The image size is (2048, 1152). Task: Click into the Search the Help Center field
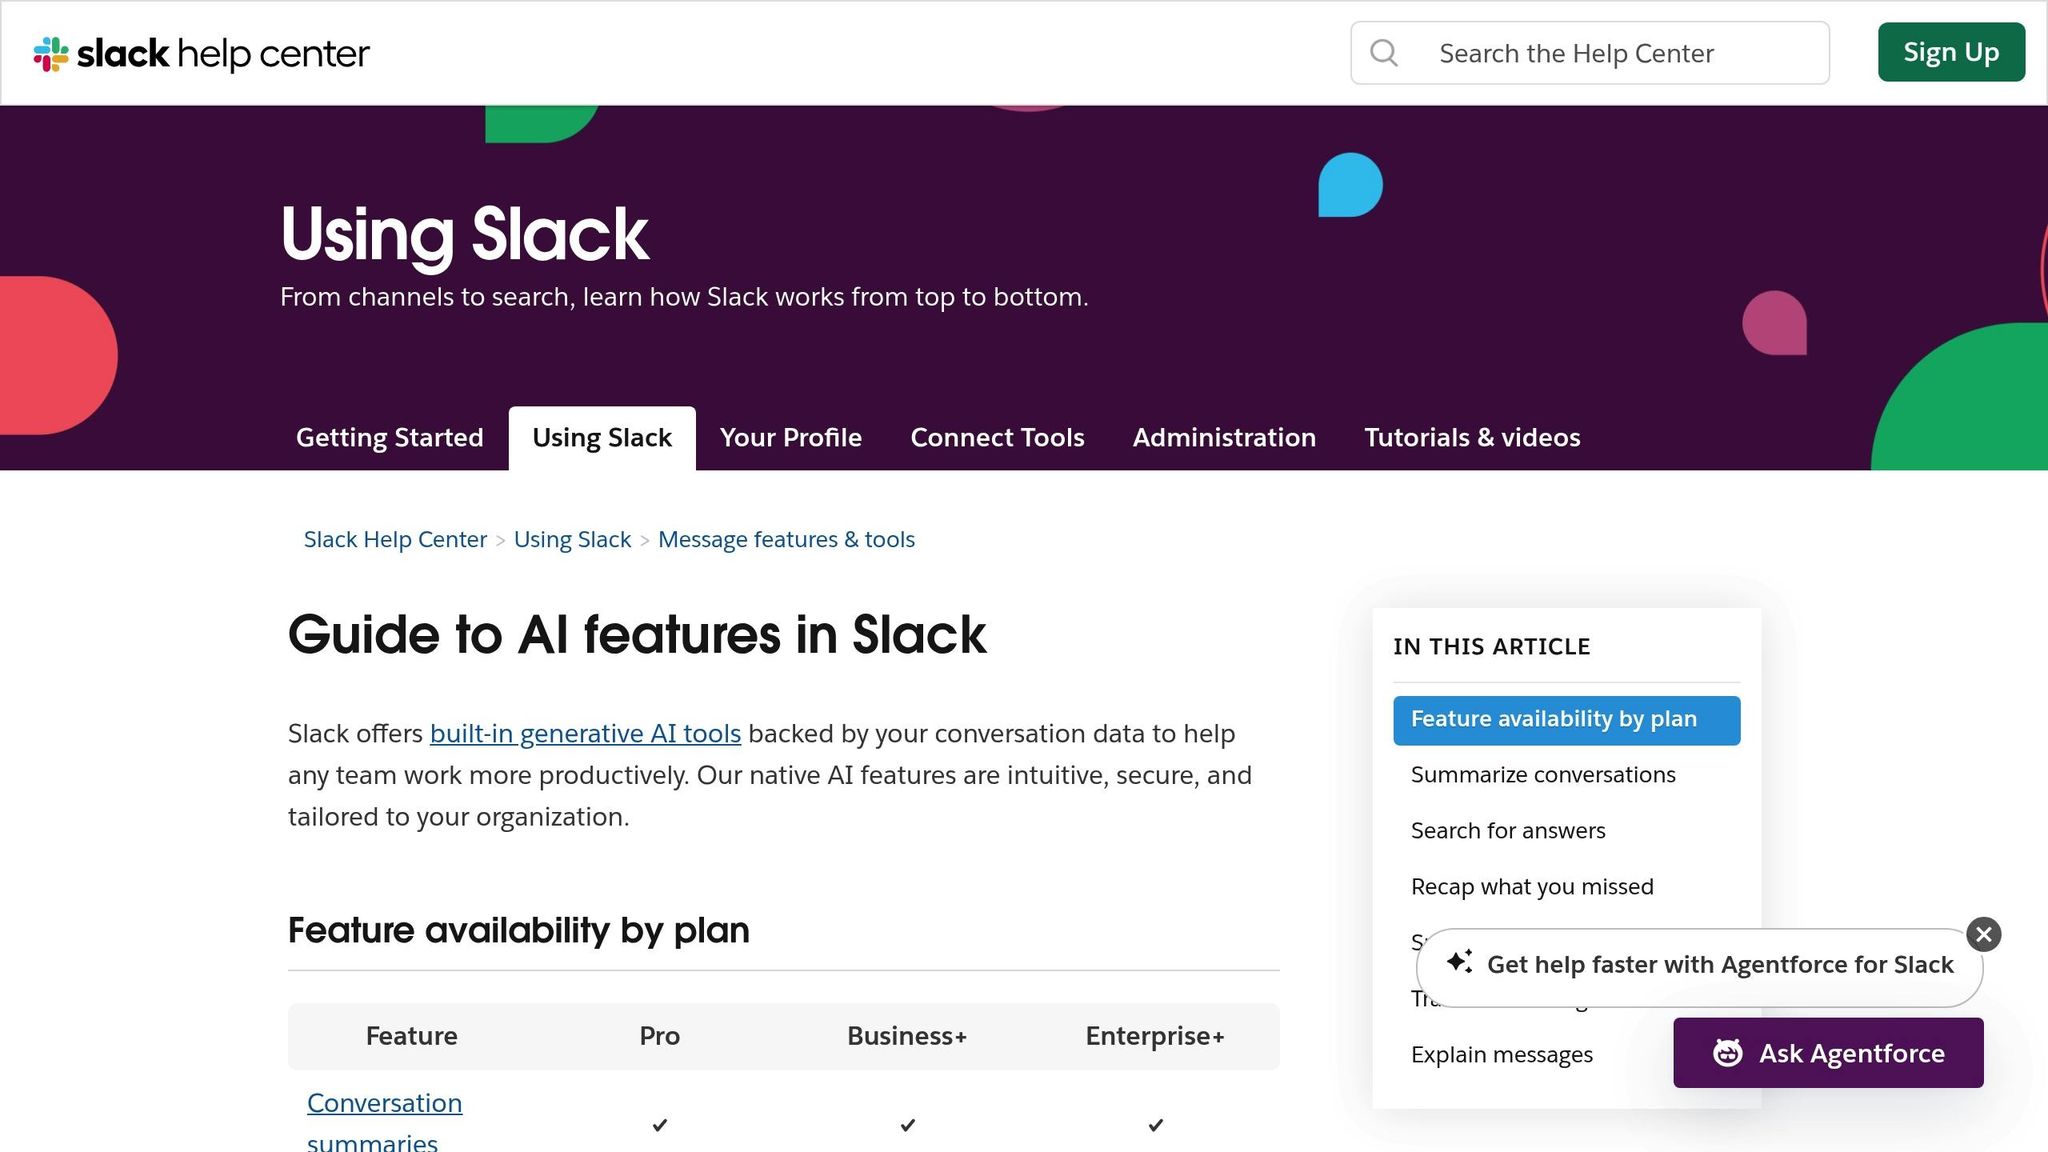(1600, 52)
